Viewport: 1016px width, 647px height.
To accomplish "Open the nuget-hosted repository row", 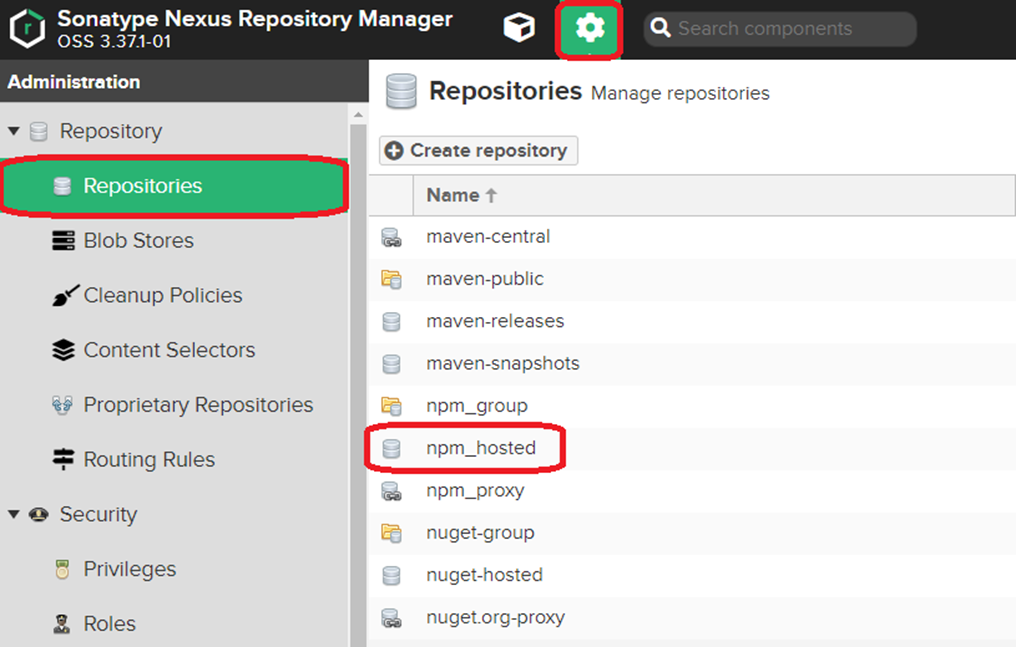I will click(692, 575).
